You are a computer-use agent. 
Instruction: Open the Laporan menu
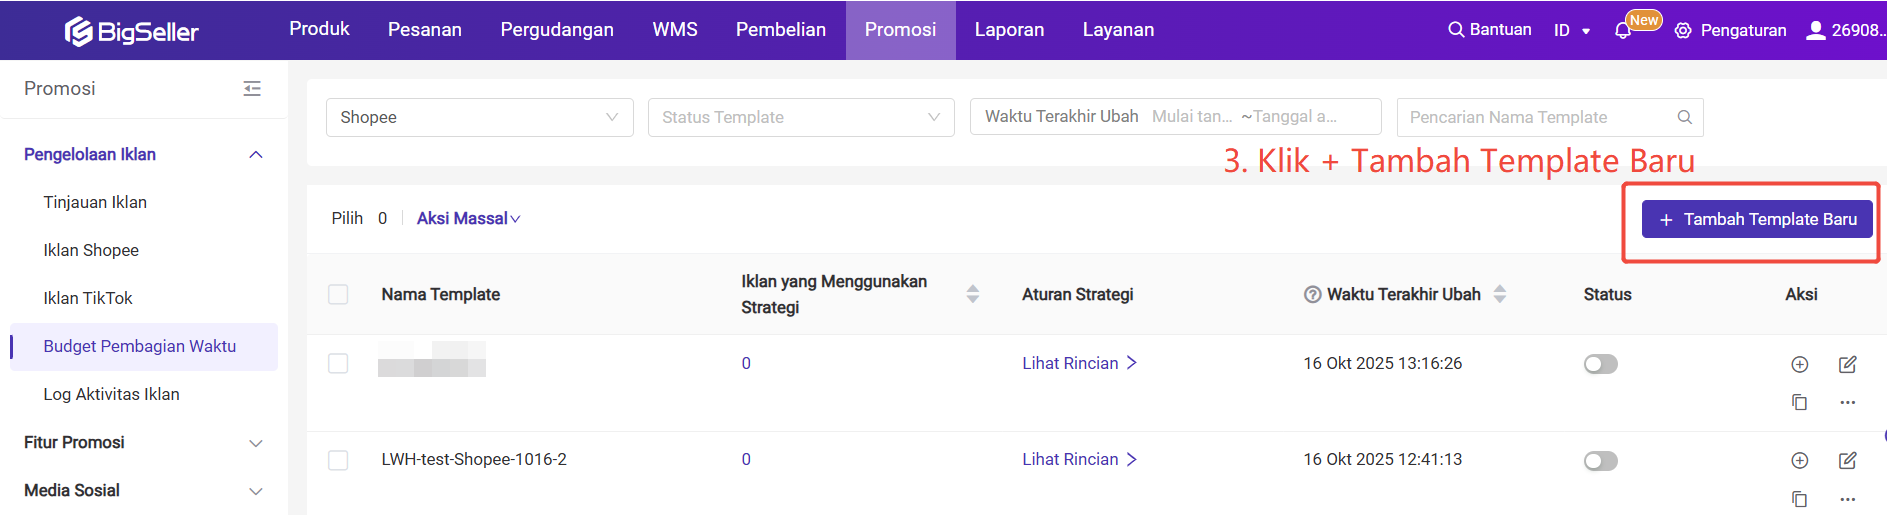[1008, 30]
